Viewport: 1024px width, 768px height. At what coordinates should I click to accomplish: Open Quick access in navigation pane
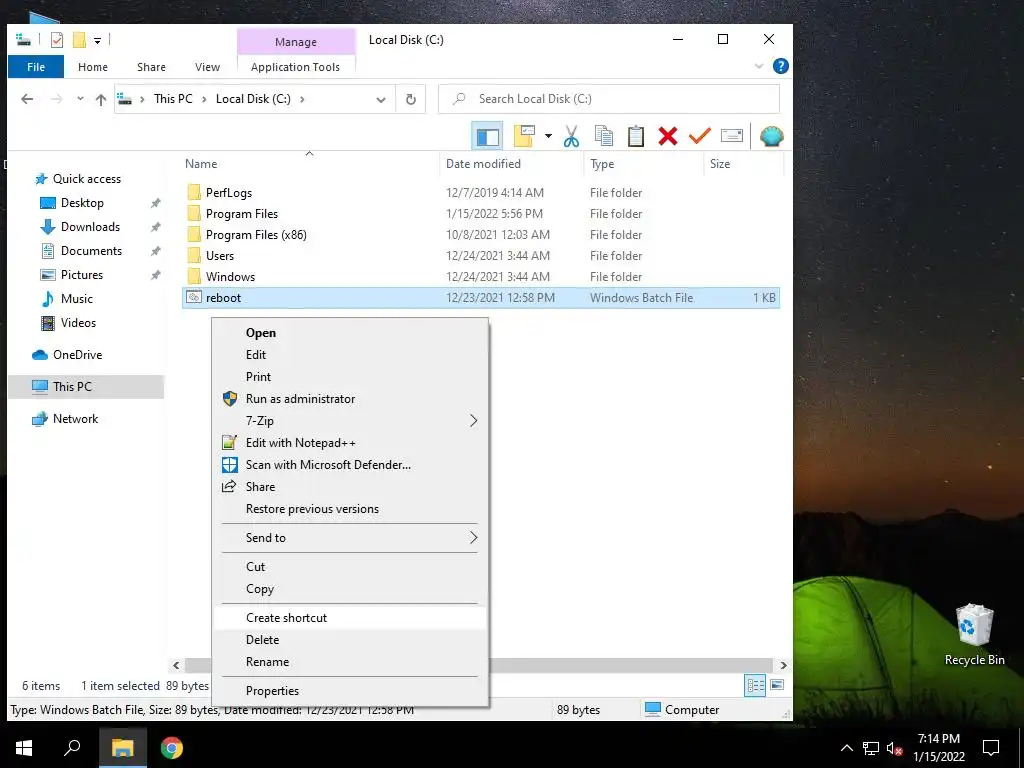point(86,179)
